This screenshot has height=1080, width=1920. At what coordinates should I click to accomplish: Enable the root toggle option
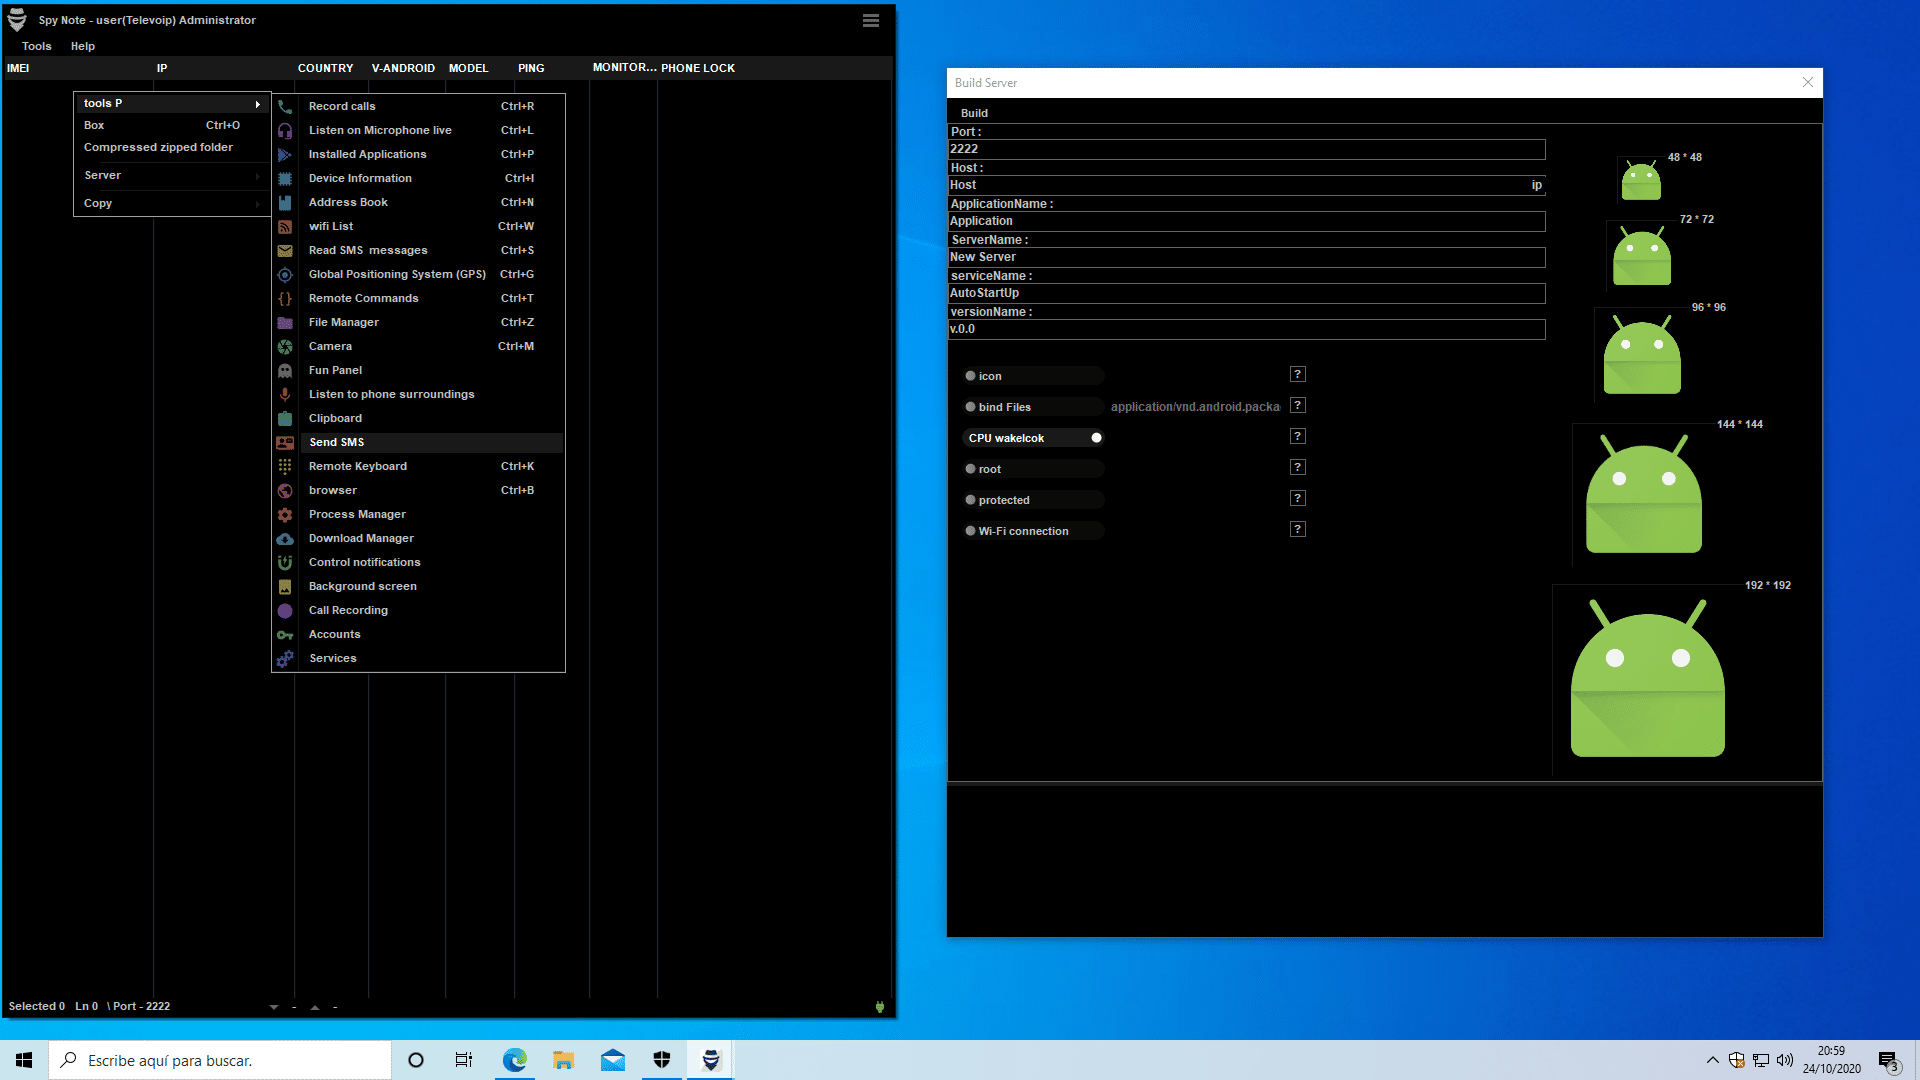coord(971,469)
